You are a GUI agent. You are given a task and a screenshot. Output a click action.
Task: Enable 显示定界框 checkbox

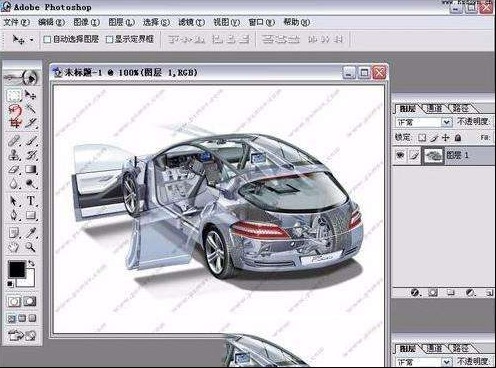pyautogui.click(x=109, y=40)
